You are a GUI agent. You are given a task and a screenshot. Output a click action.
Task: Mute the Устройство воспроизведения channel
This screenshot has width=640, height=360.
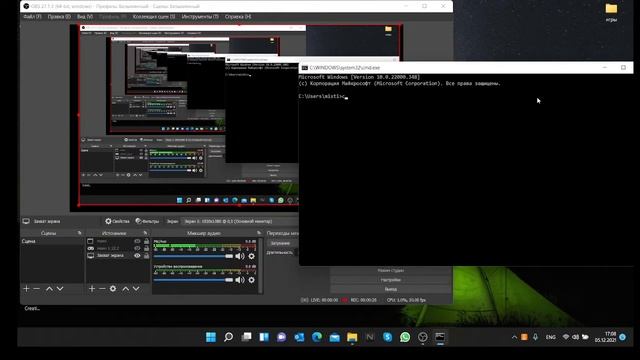[240, 280]
